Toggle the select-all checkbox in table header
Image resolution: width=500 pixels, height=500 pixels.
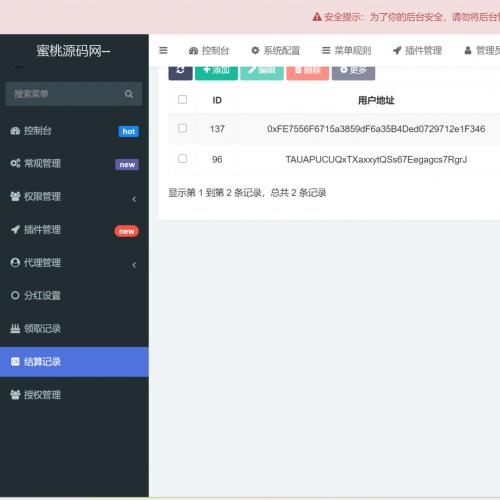click(x=182, y=99)
